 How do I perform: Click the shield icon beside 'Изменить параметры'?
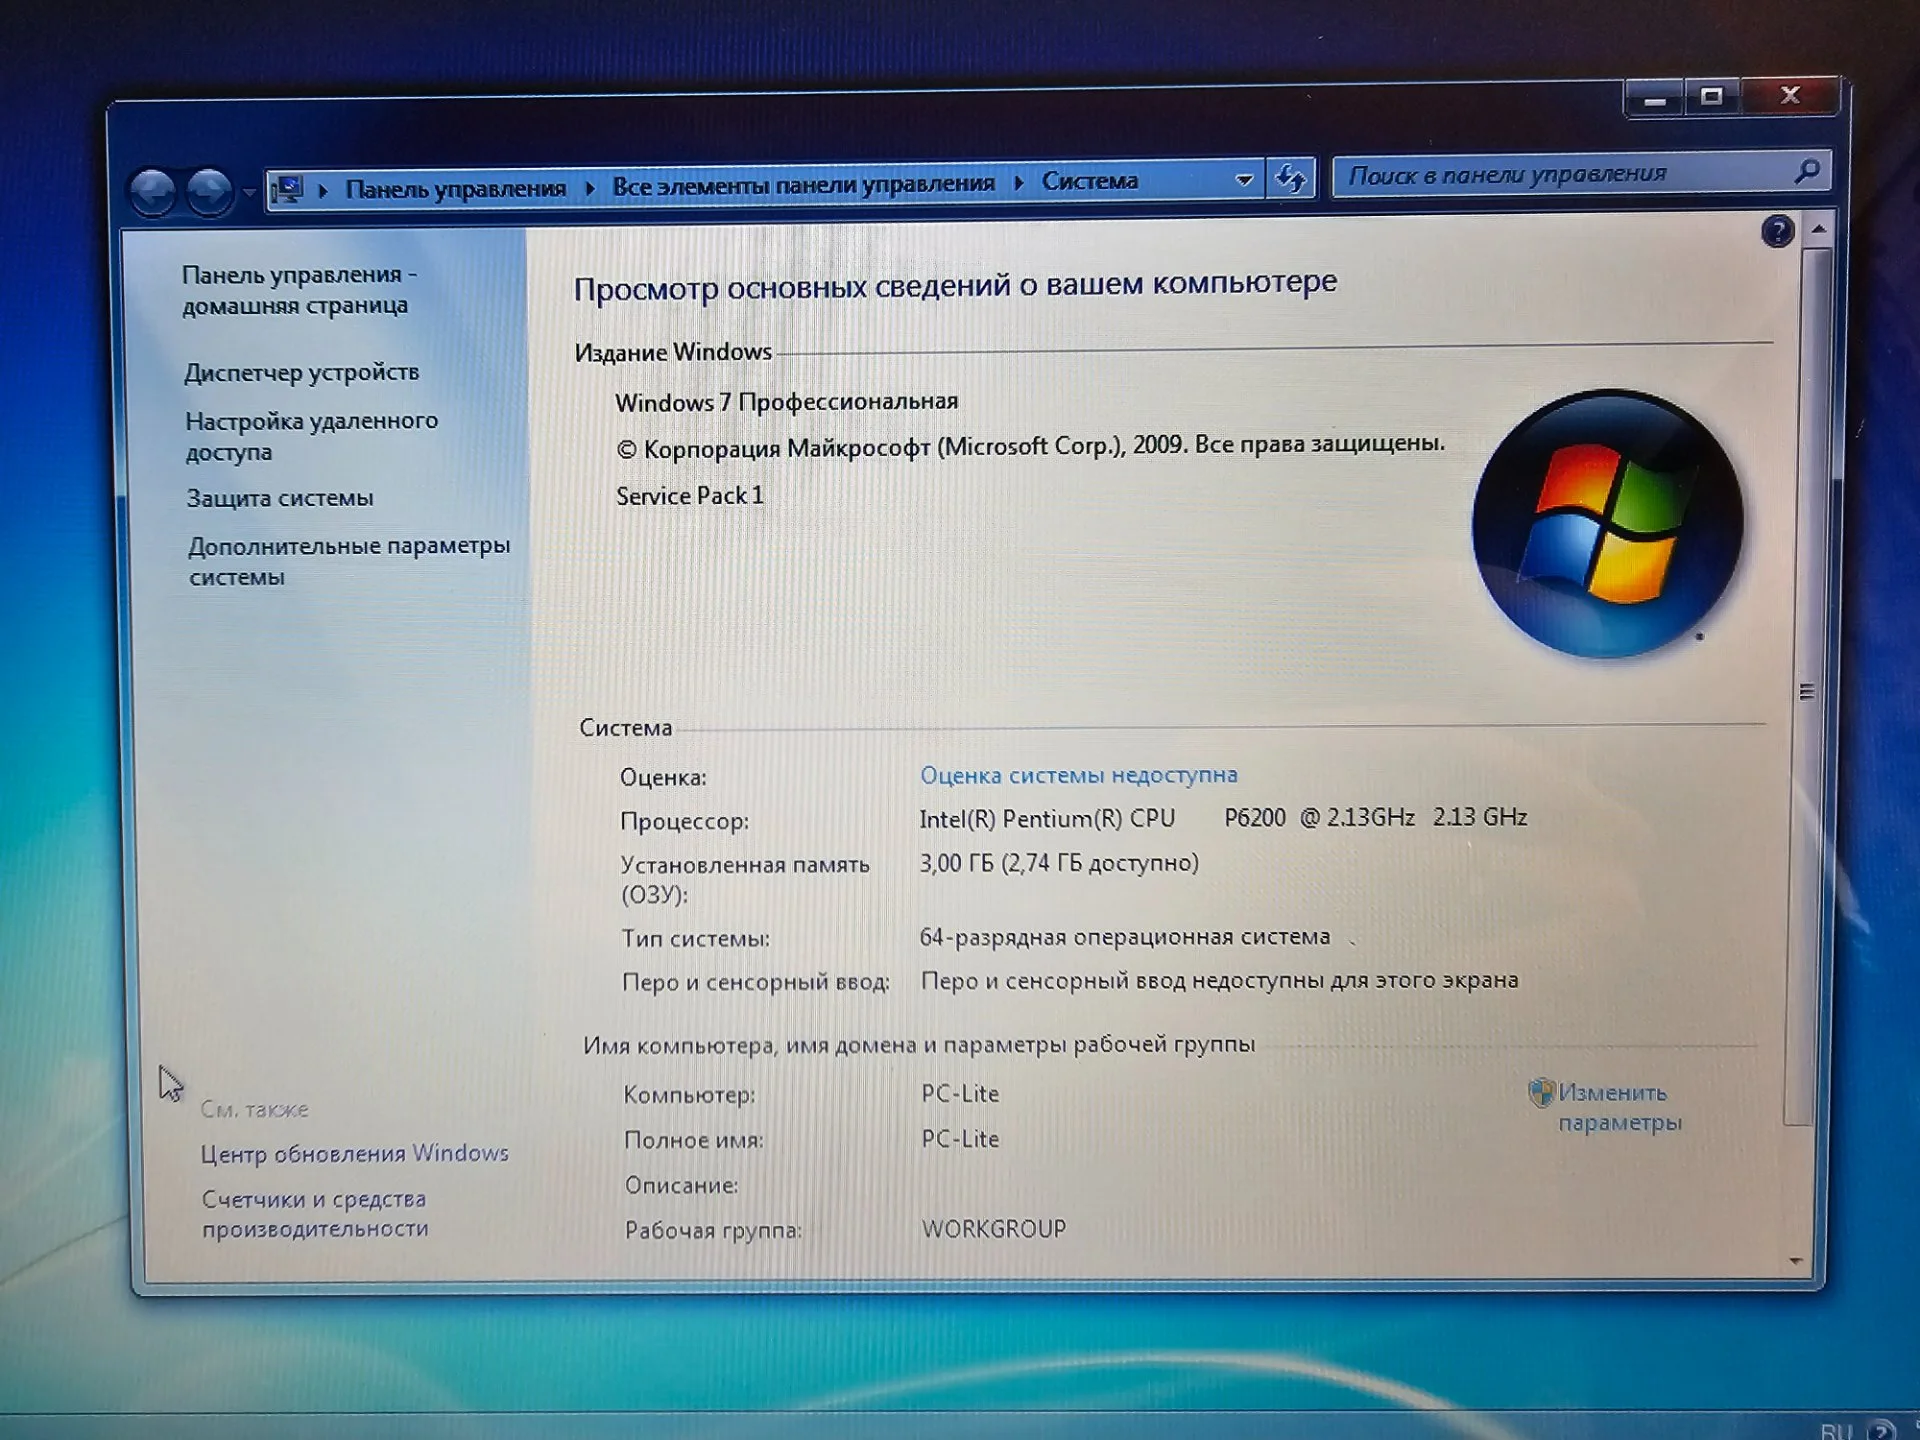(x=1541, y=1092)
